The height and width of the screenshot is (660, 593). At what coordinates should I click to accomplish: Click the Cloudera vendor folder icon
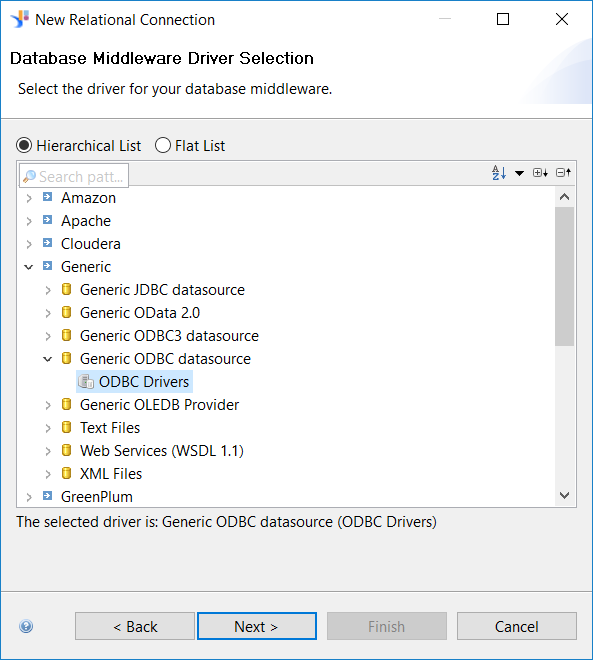pyautogui.click(x=48, y=243)
